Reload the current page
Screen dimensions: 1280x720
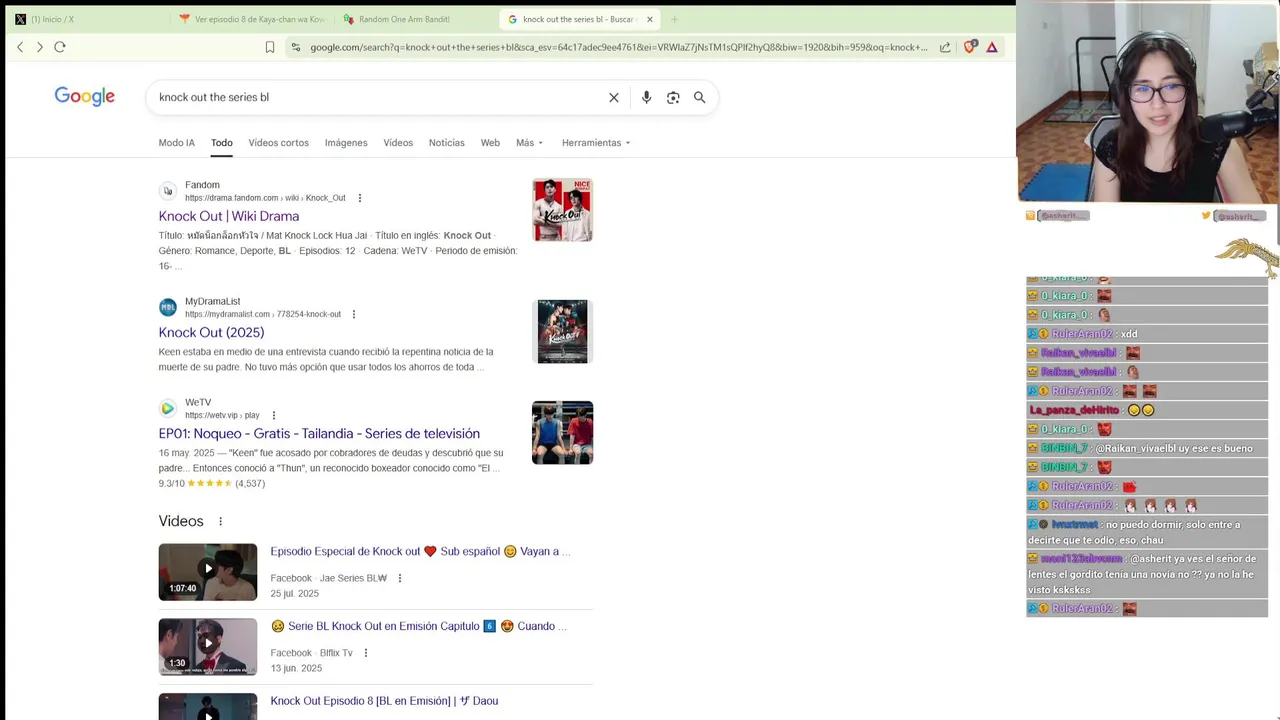[60, 47]
